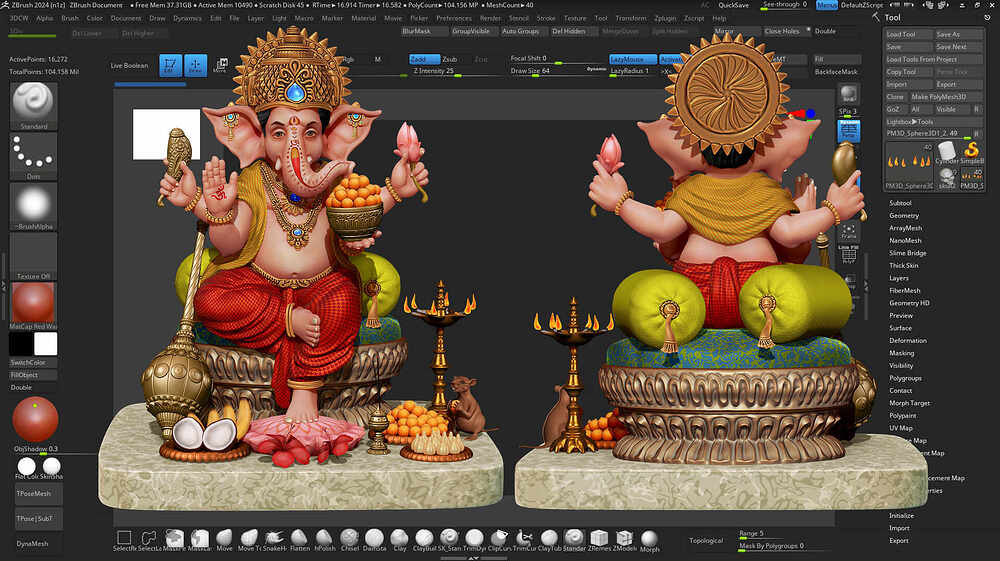Screen dimensions: 1000x561
Task: Click the BPR render icon above SPix
Action: (x=848, y=94)
